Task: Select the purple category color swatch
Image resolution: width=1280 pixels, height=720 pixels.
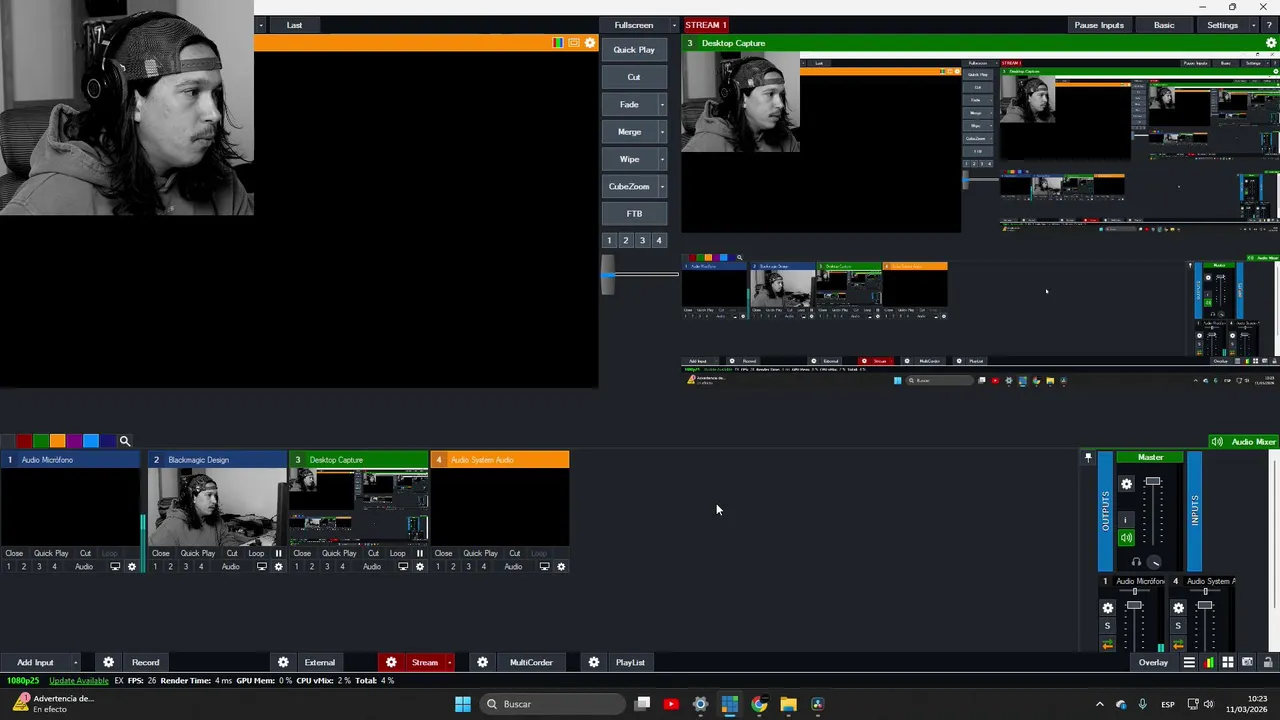Action: pyautogui.click(x=74, y=441)
